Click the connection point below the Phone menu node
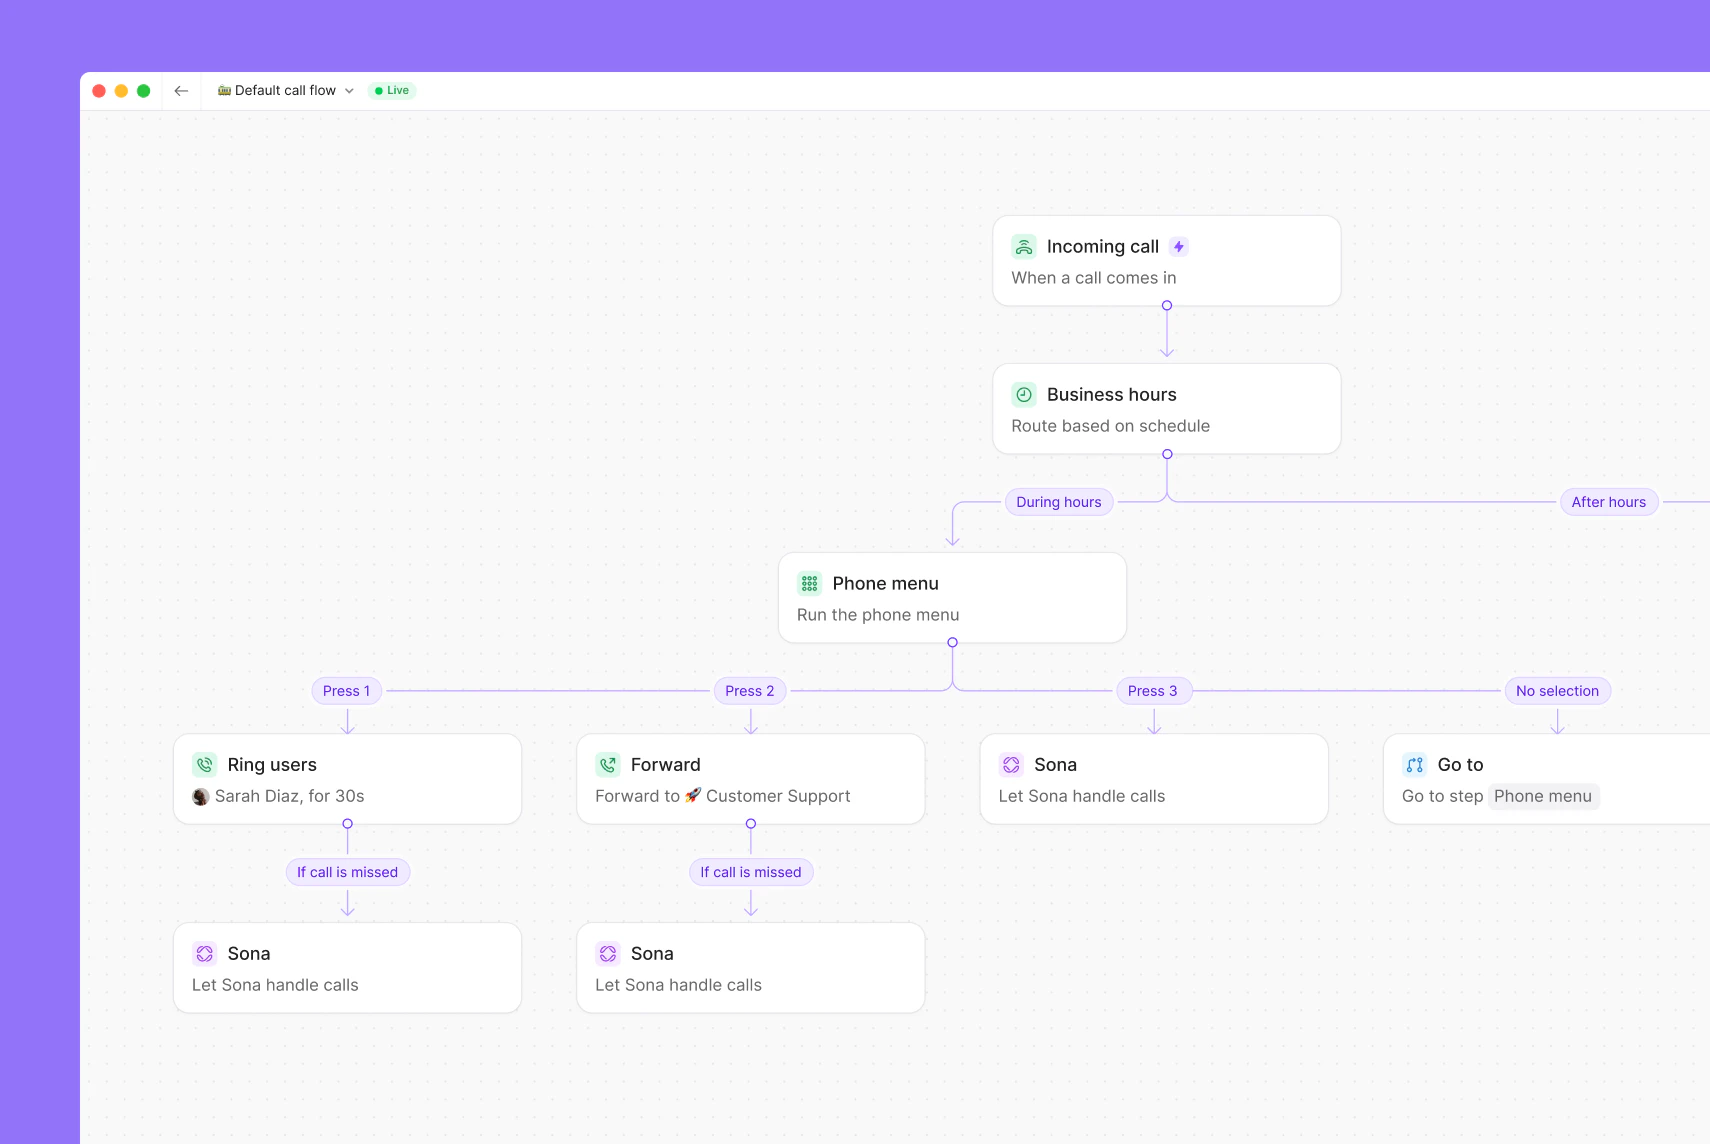1710x1144 pixels. coord(952,643)
